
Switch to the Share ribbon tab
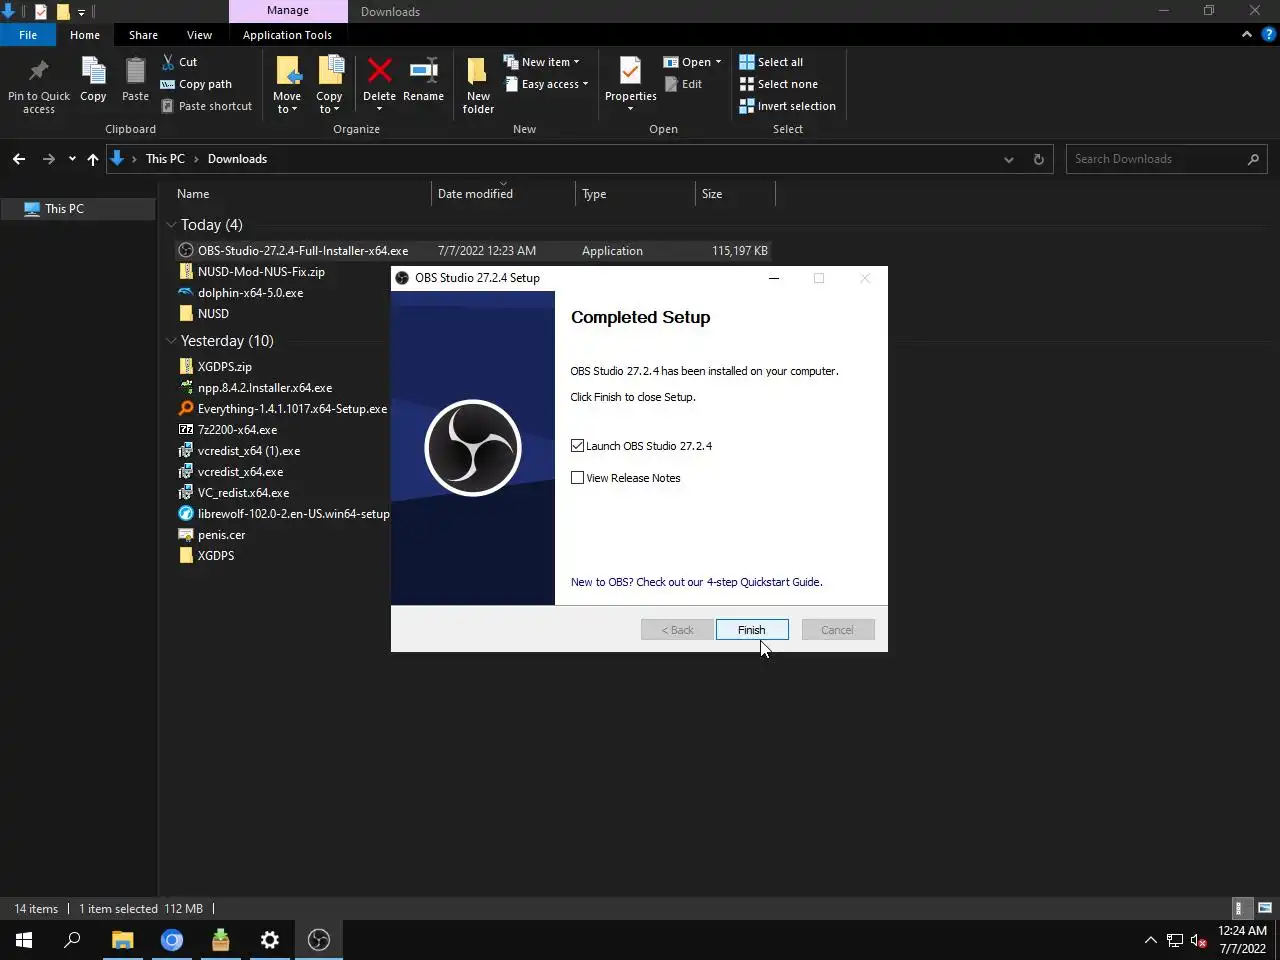click(143, 34)
